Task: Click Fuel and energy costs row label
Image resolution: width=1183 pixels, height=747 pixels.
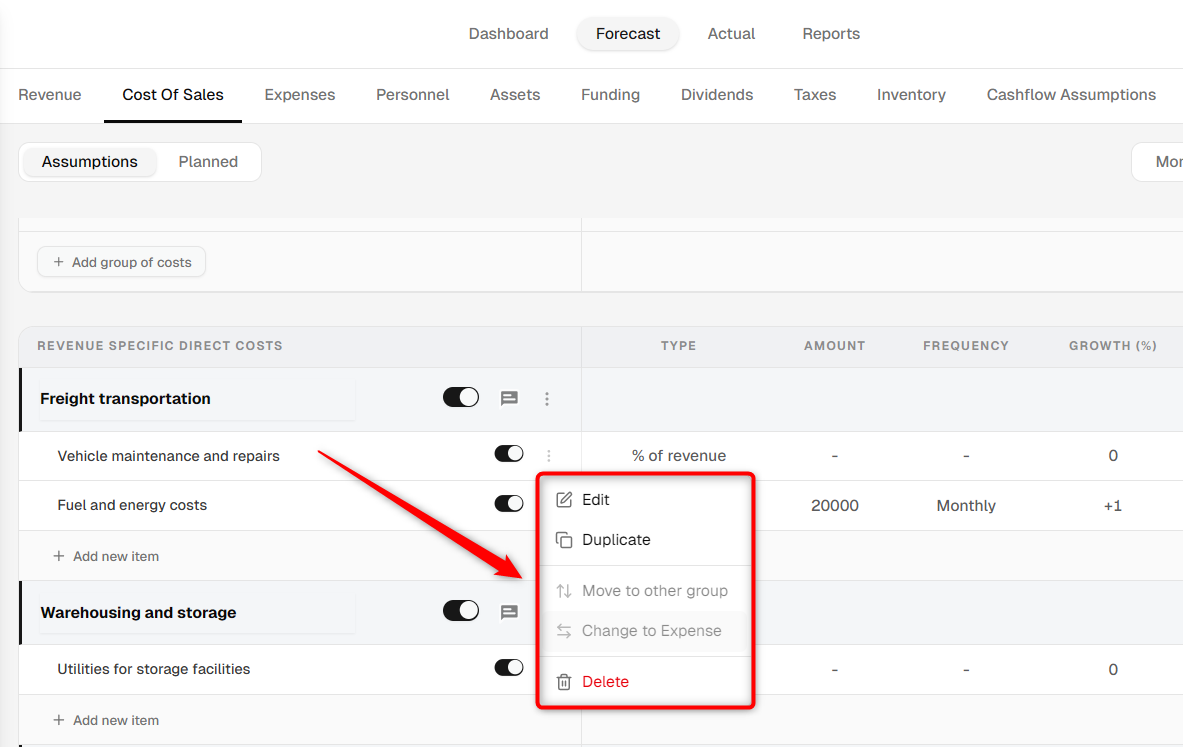Action: point(132,506)
